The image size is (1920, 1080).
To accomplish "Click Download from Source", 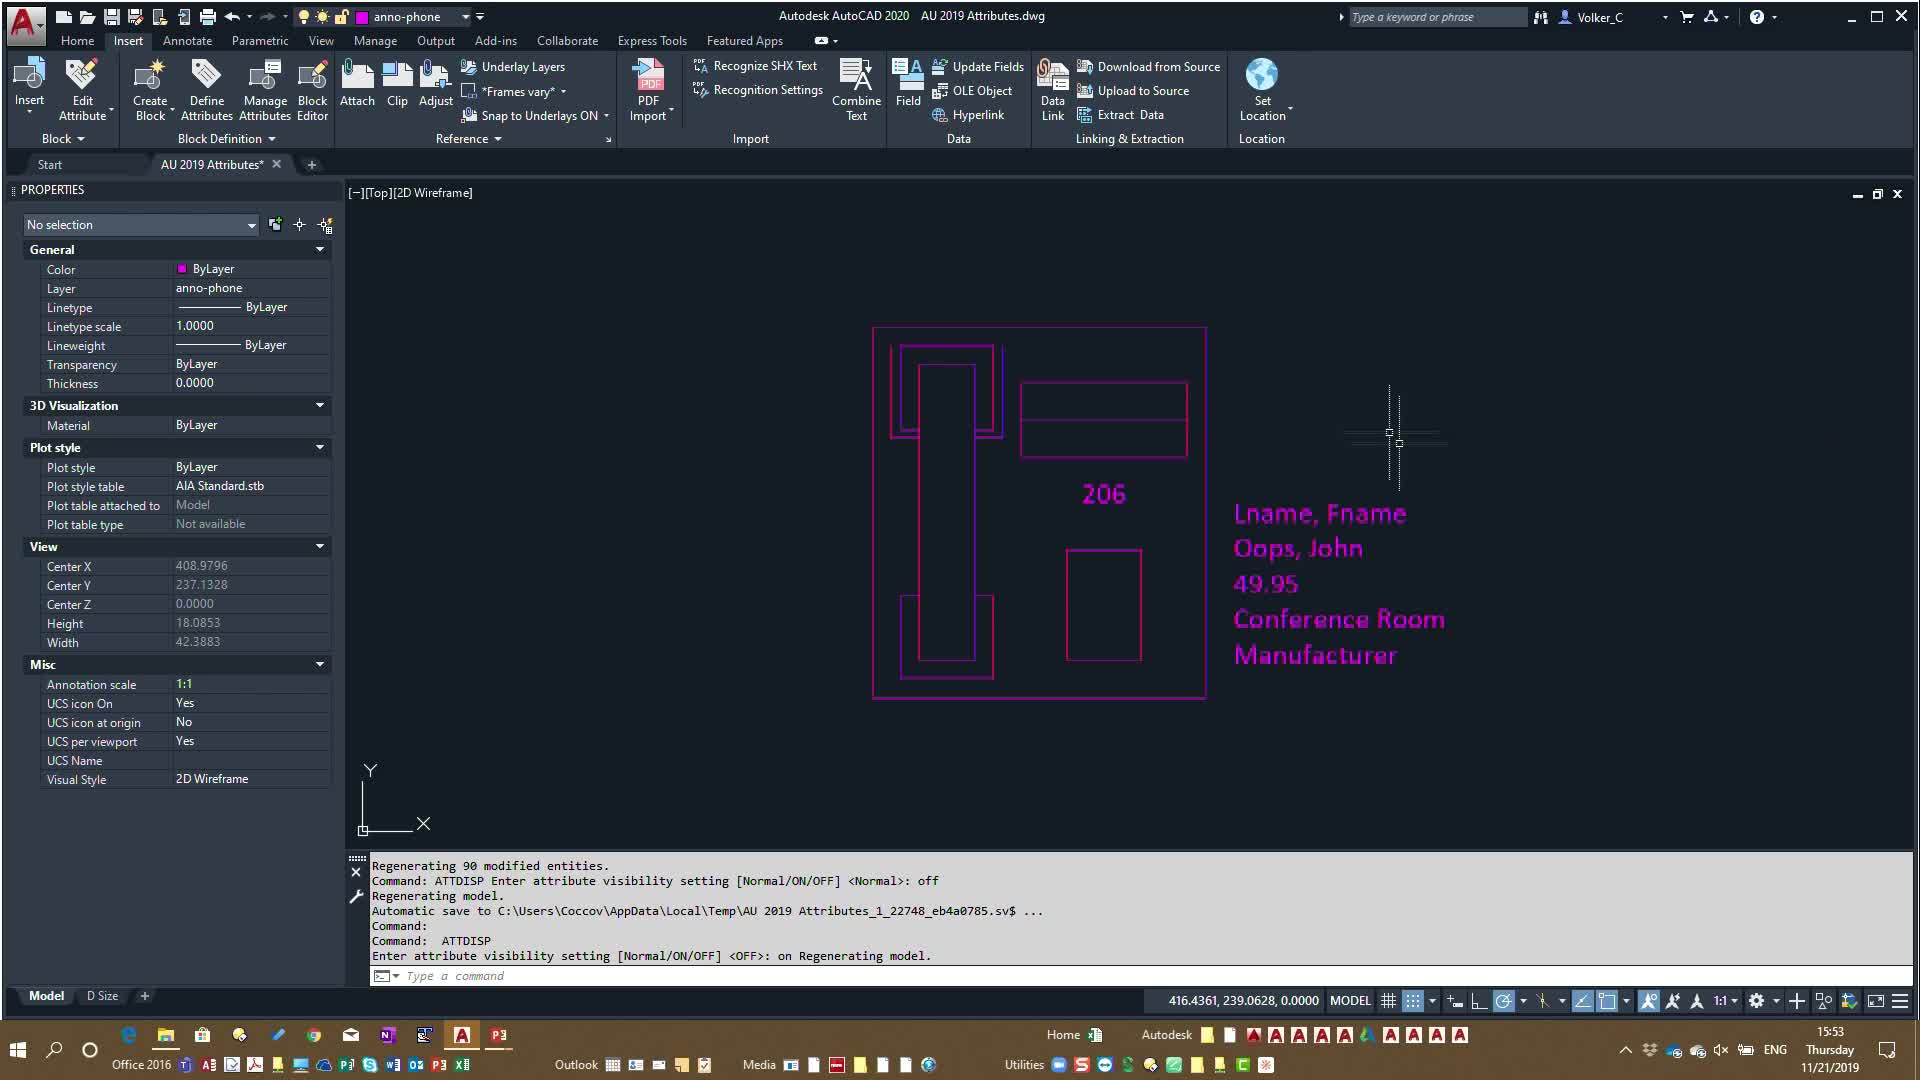I will [x=1148, y=67].
